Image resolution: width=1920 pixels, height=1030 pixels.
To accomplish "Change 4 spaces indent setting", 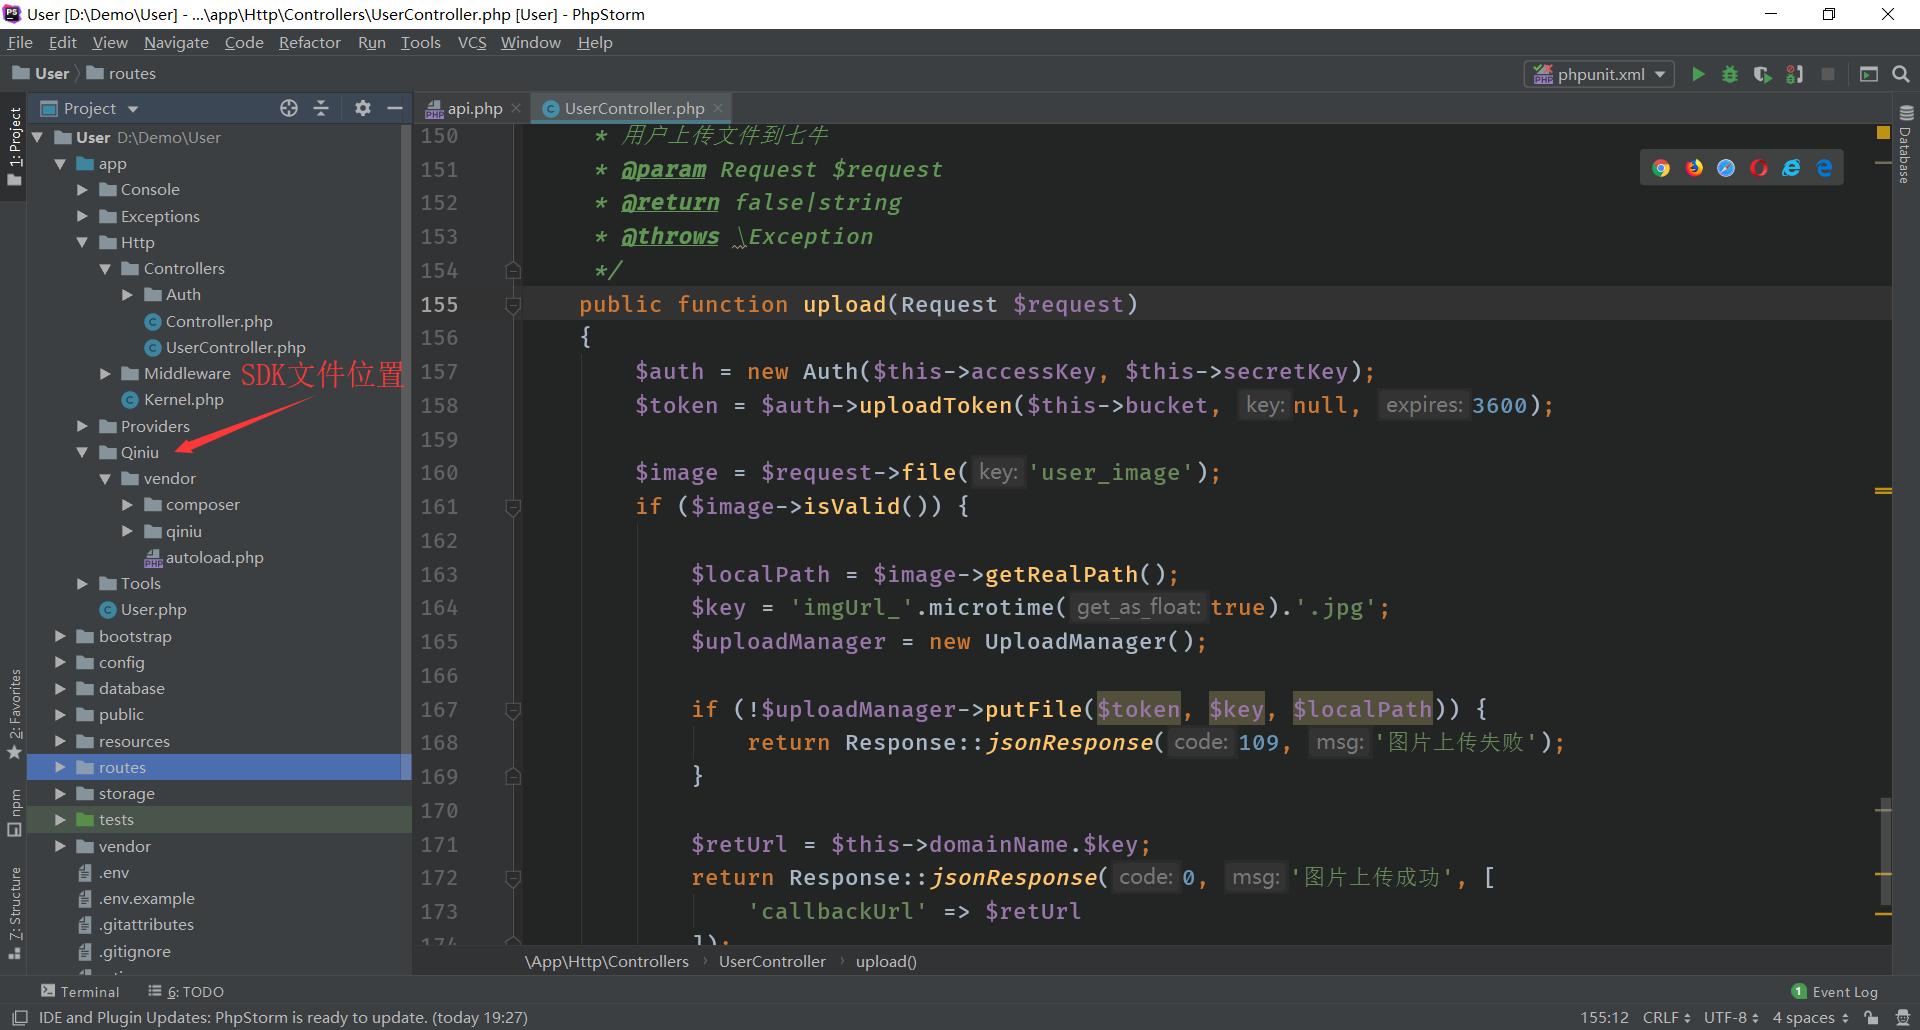I will pyautogui.click(x=1810, y=1018).
